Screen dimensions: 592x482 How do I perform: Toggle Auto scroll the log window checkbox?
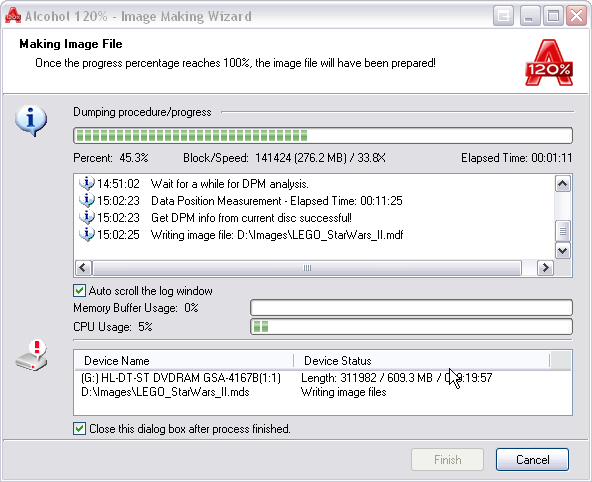pyautogui.click(x=79, y=291)
